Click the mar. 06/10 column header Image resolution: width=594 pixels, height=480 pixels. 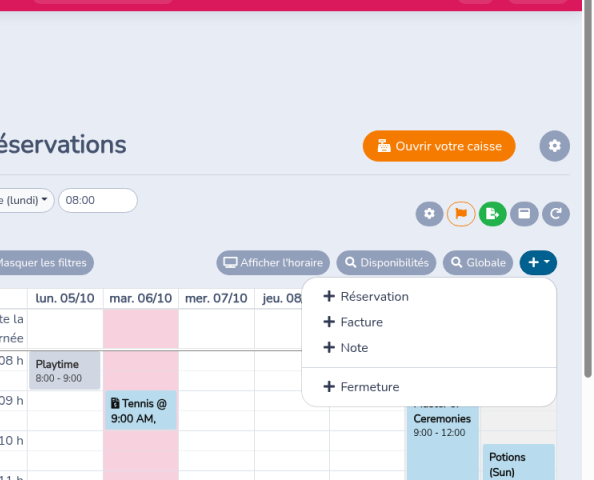tap(141, 299)
